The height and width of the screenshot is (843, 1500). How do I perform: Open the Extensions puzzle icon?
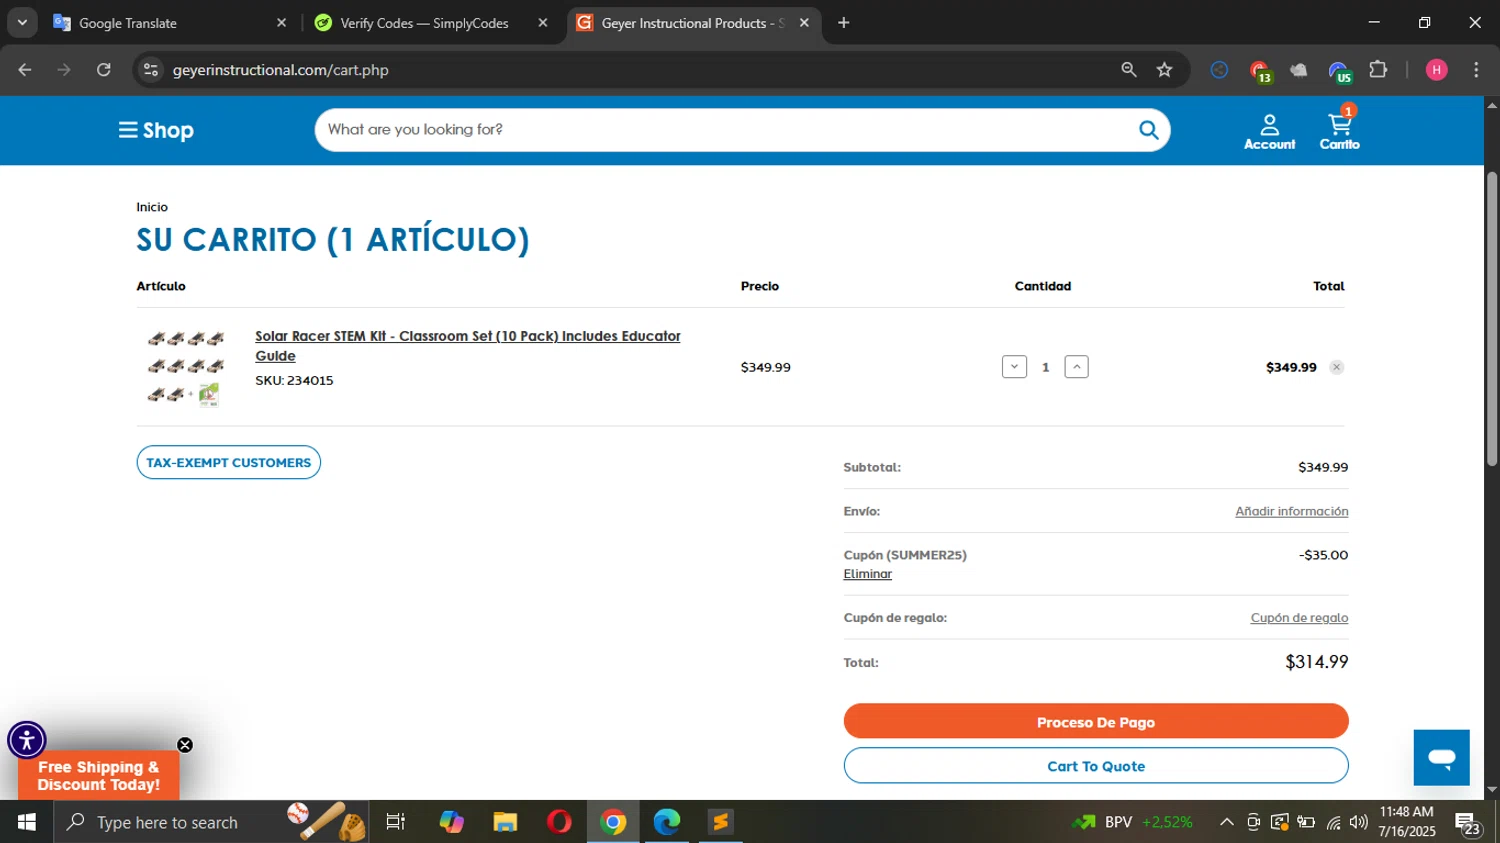click(1379, 70)
